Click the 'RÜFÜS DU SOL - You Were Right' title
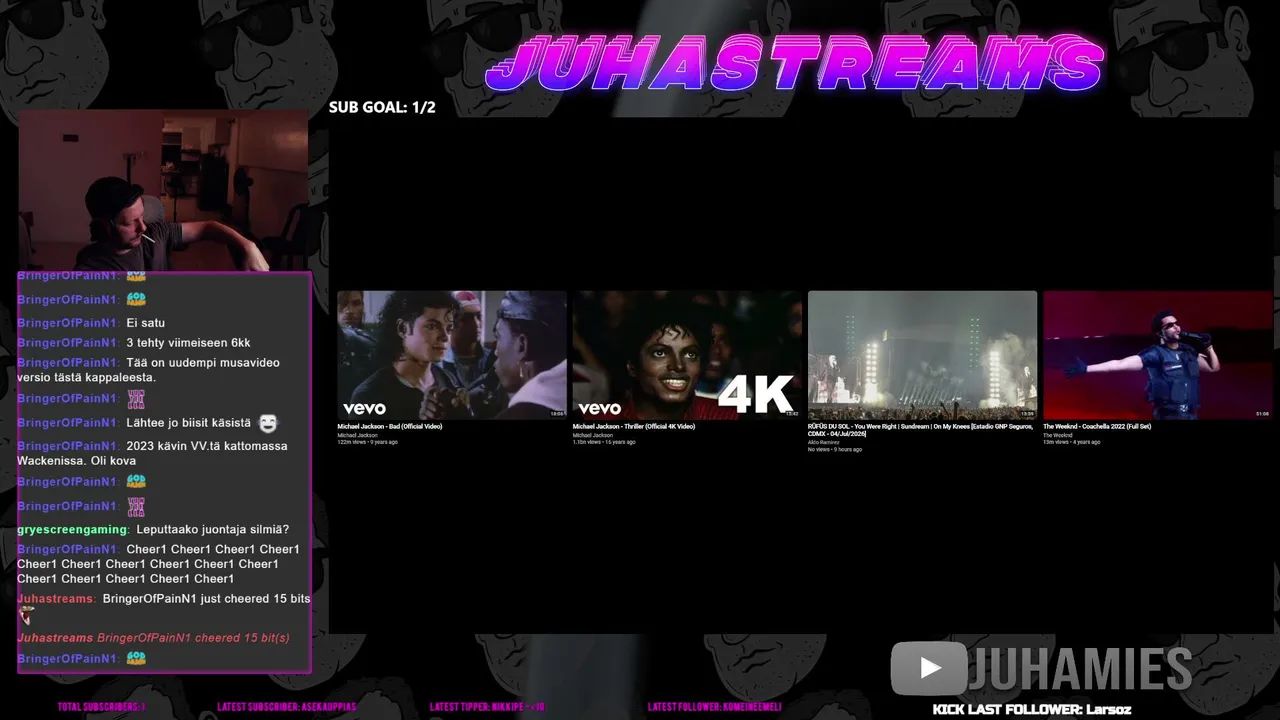 tap(921, 430)
